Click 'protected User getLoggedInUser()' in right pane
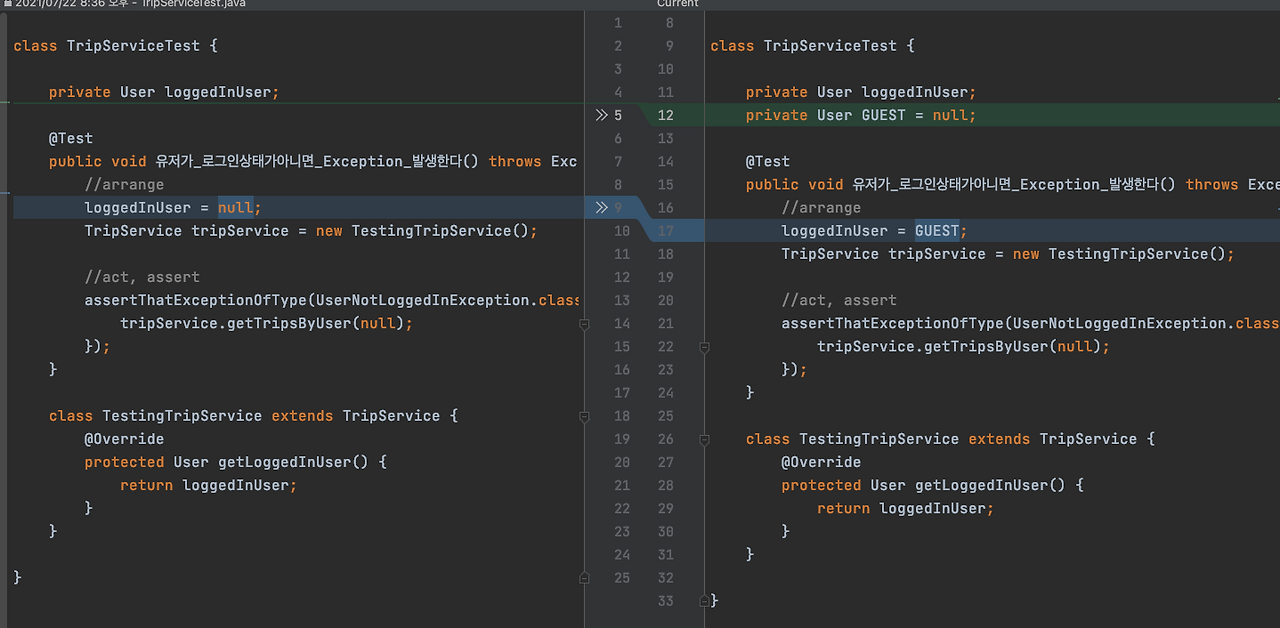Image resolution: width=1280 pixels, height=628 pixels. 924,485
